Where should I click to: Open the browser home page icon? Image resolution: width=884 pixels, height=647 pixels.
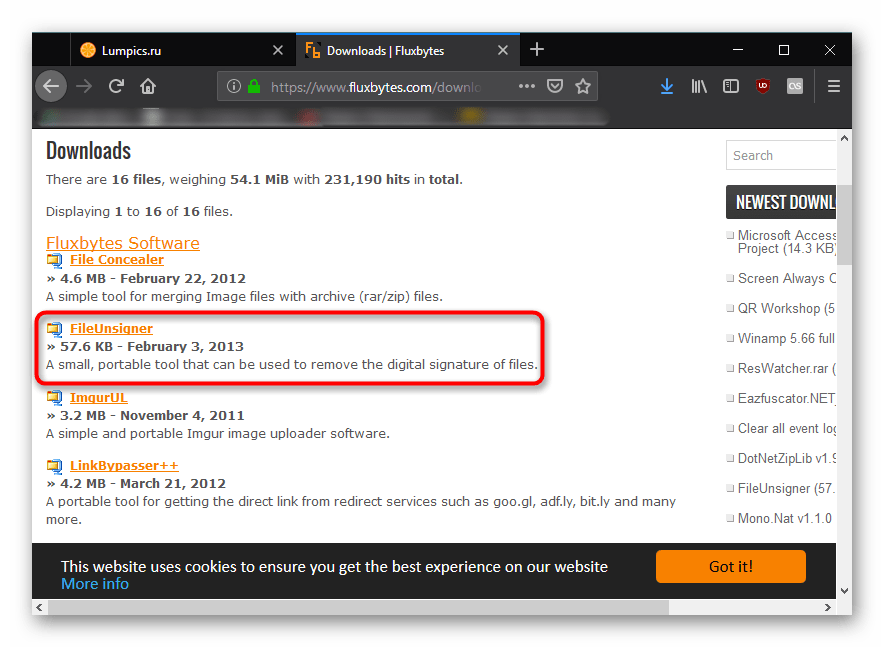pos(148,86)
